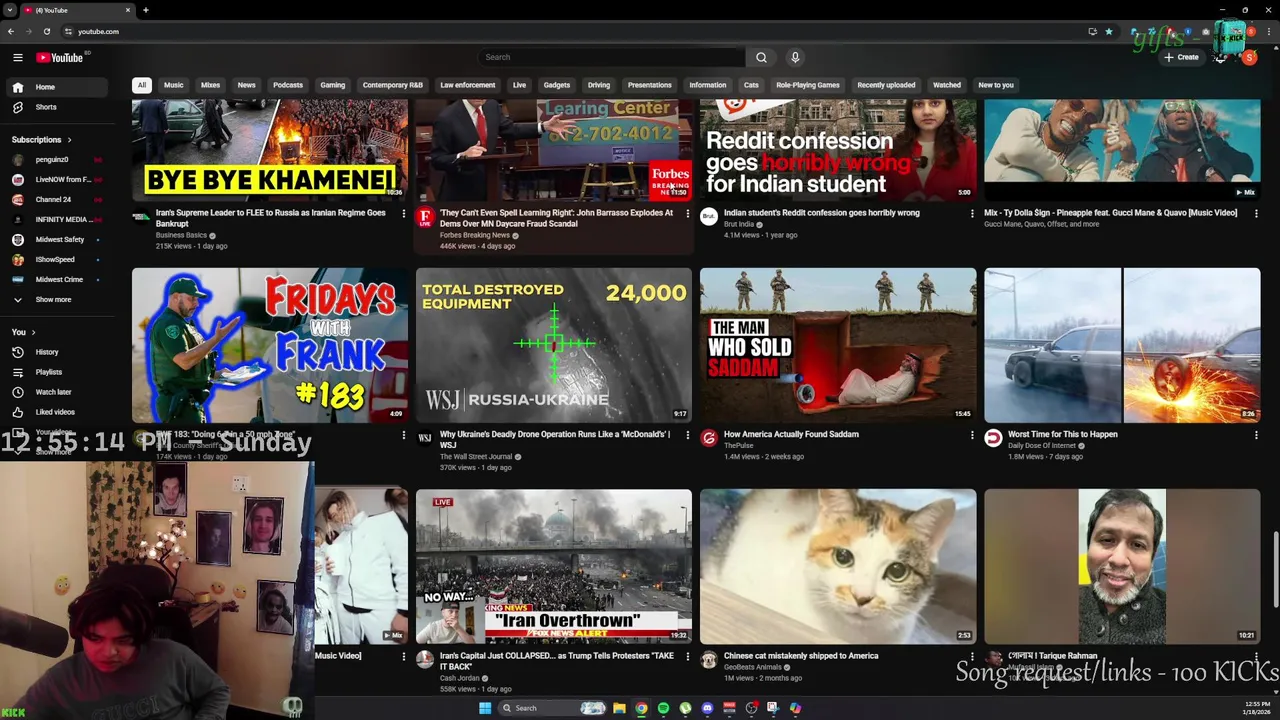Select the Recently uploaded chip
Screen dimensions: 1280x720
click(886, 85)
